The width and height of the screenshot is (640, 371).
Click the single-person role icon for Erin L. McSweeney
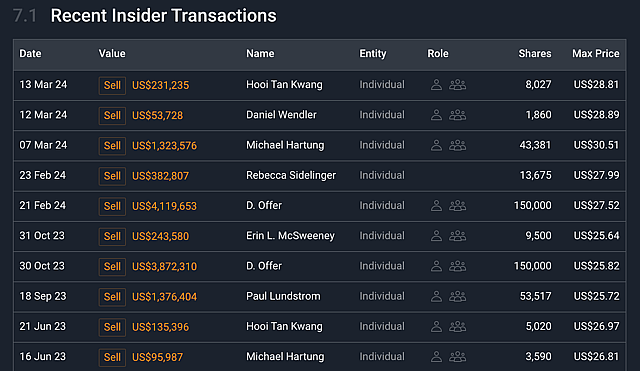tap(436, 235)
